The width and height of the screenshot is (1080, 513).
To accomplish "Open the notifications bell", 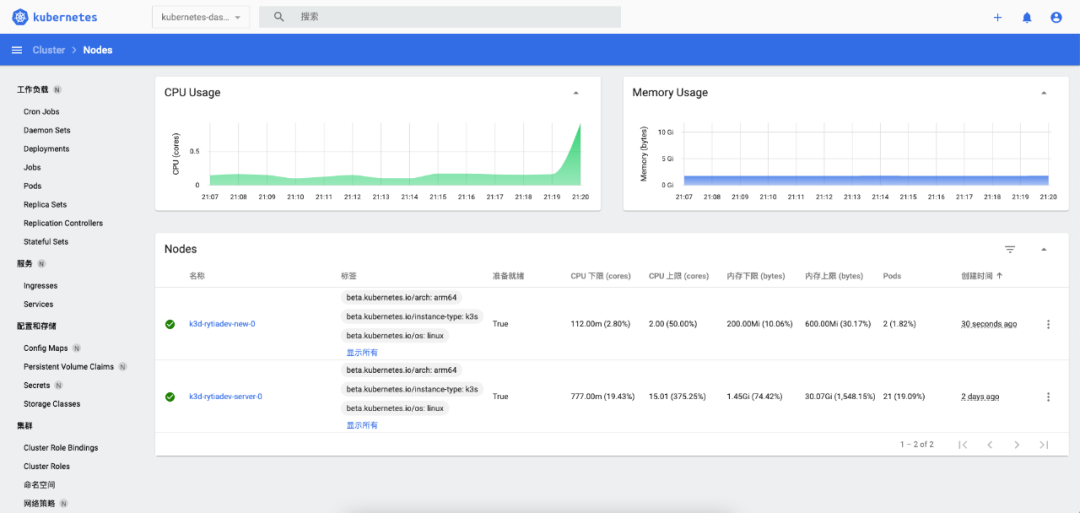I will coord(1027,17).
